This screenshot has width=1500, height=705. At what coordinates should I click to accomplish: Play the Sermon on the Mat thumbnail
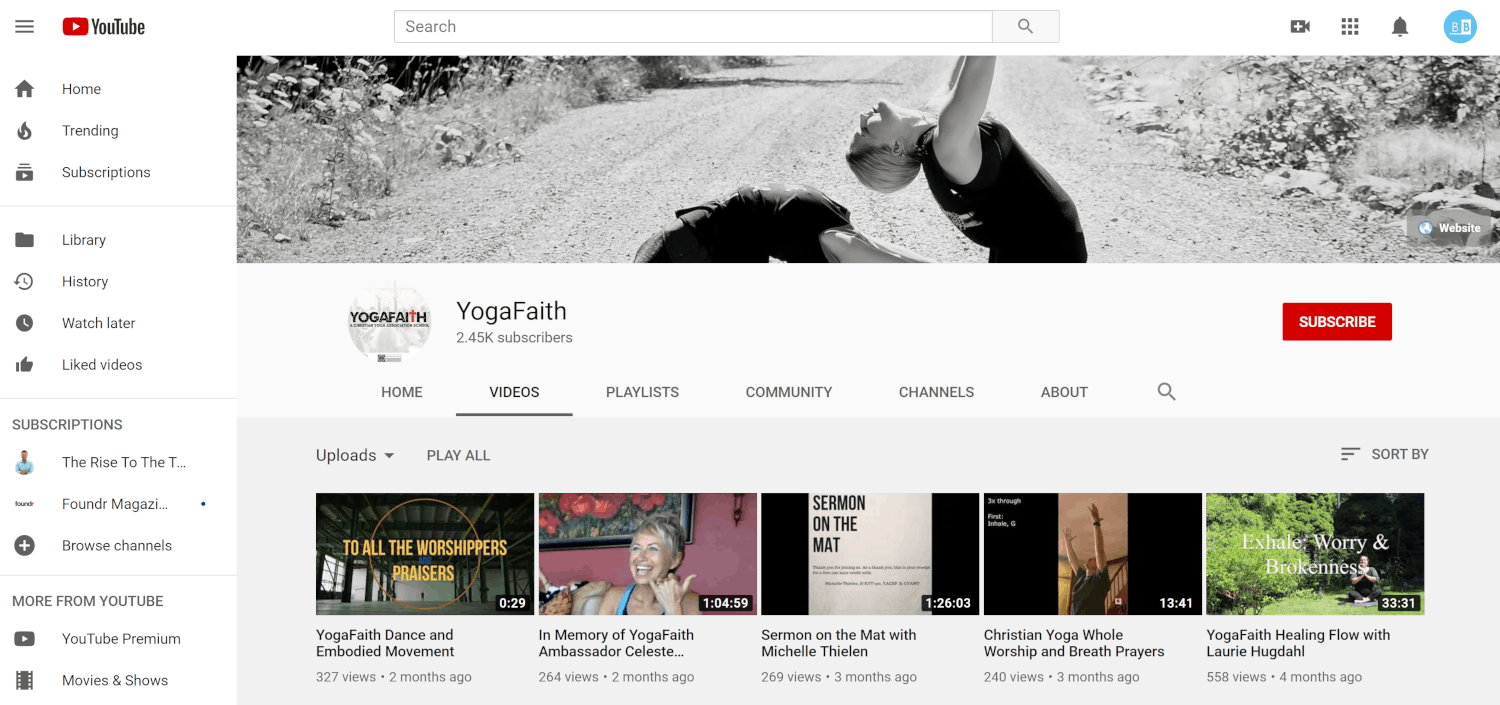coord(870,554)
